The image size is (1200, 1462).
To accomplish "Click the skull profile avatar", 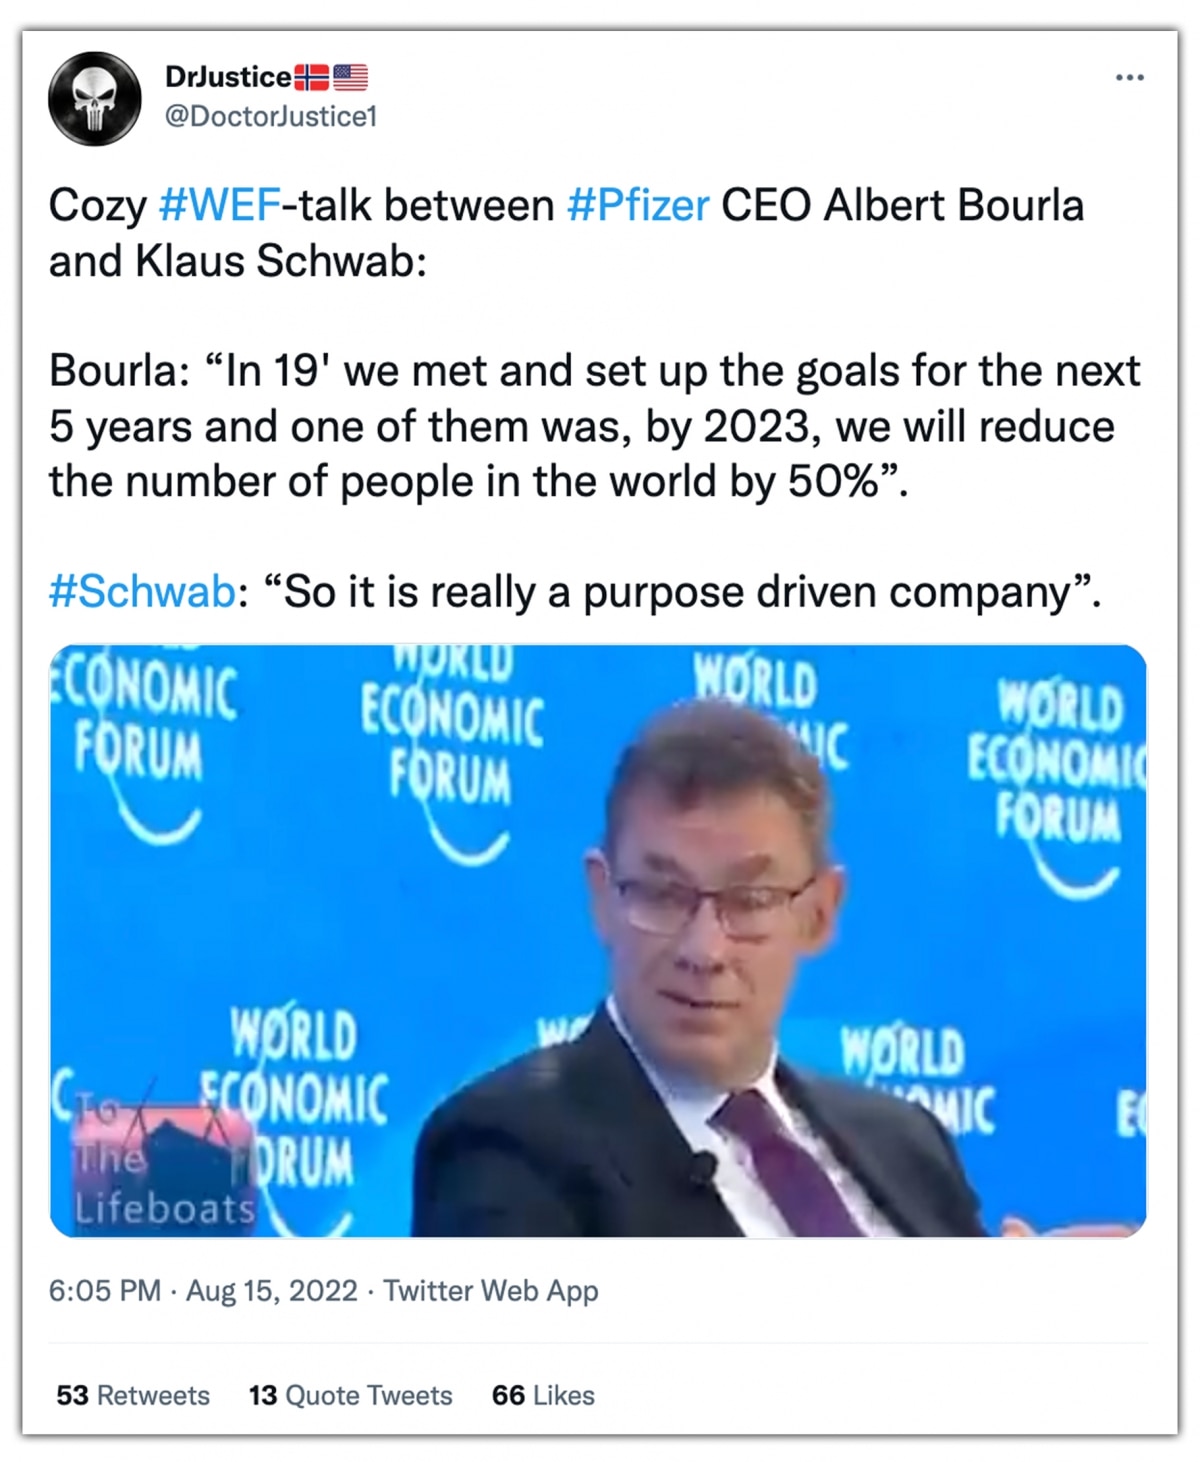I will pyautogui.click(x=94, y=98).
